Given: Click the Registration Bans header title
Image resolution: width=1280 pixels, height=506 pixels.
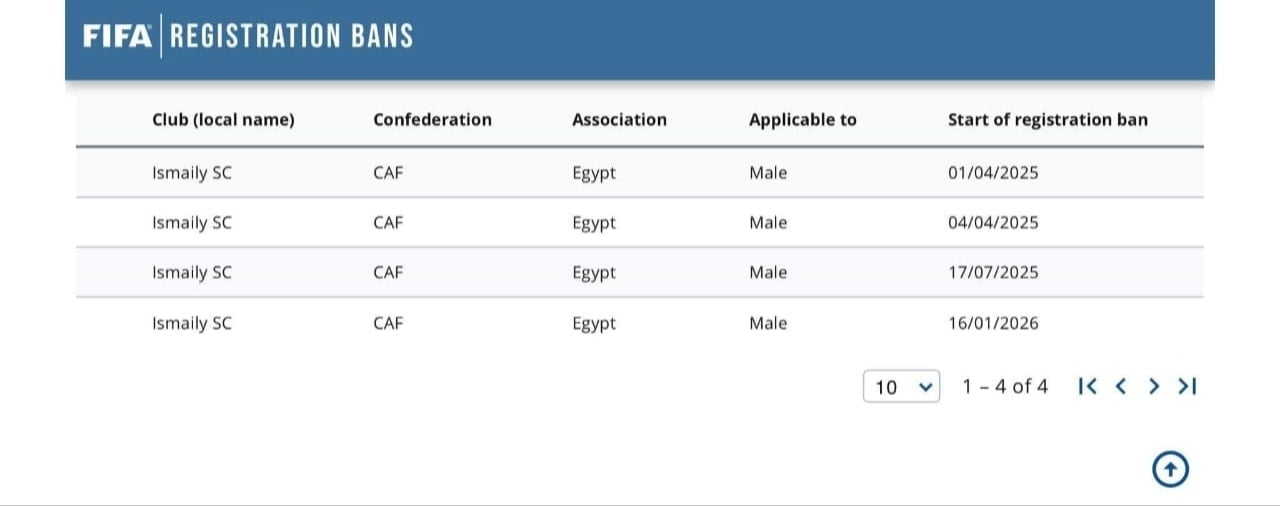Looking at the screenshot, I should 291,37.
